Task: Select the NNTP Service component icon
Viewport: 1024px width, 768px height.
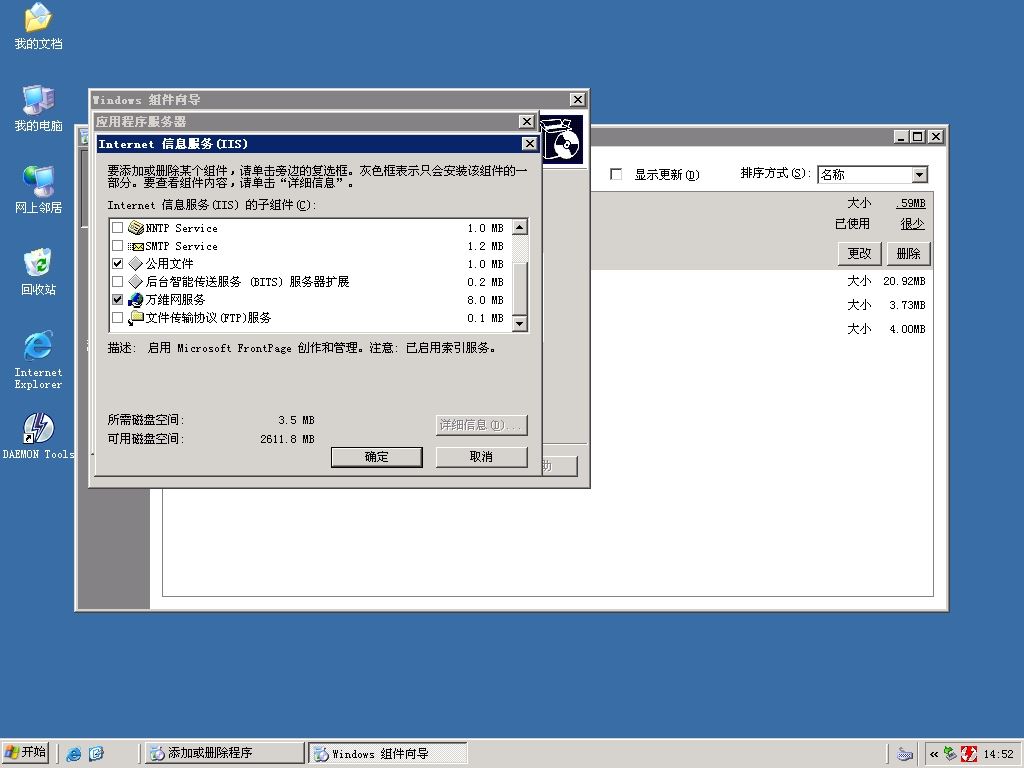Action: (136, 228)
